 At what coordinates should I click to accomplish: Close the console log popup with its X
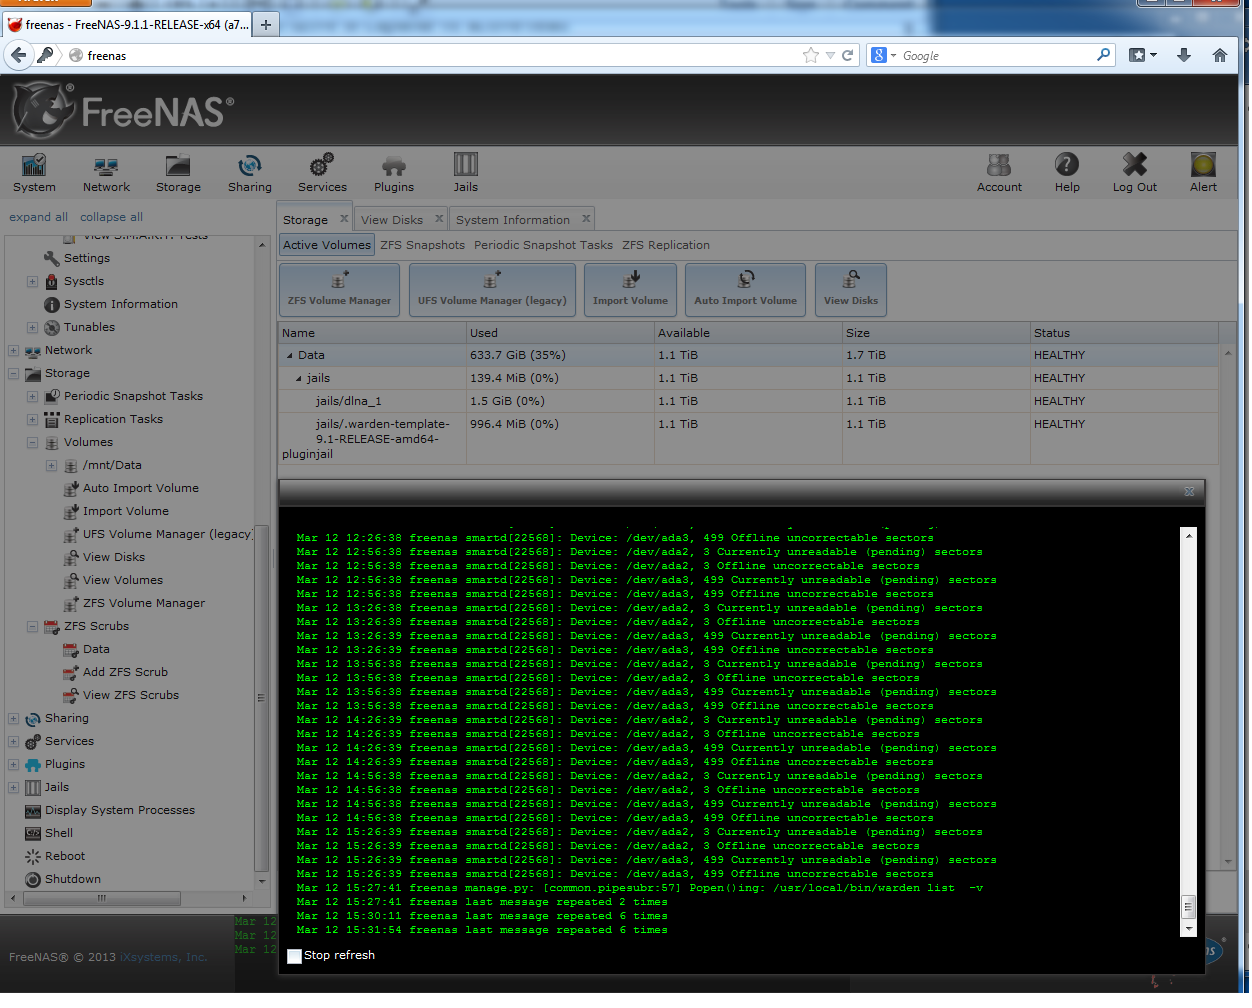(x=1189, y=491)
